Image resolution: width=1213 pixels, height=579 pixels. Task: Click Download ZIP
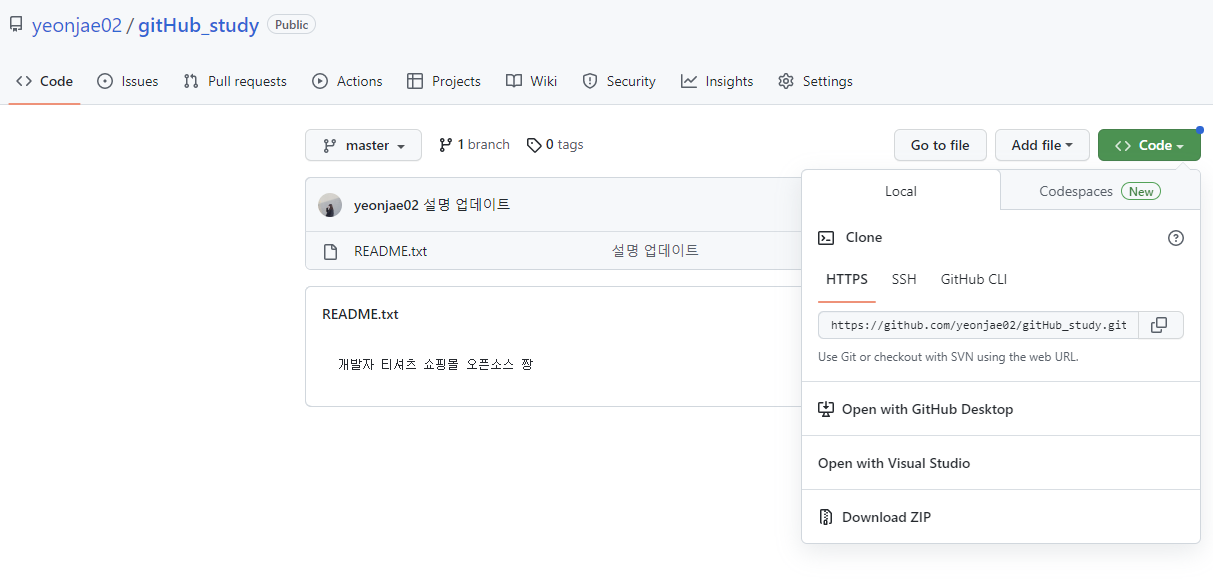coord(1001,517)
